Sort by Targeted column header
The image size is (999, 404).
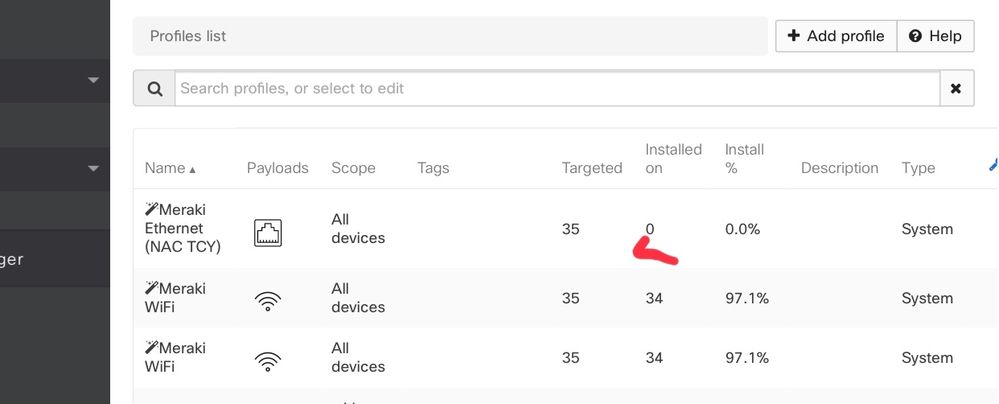pos(592,168)
